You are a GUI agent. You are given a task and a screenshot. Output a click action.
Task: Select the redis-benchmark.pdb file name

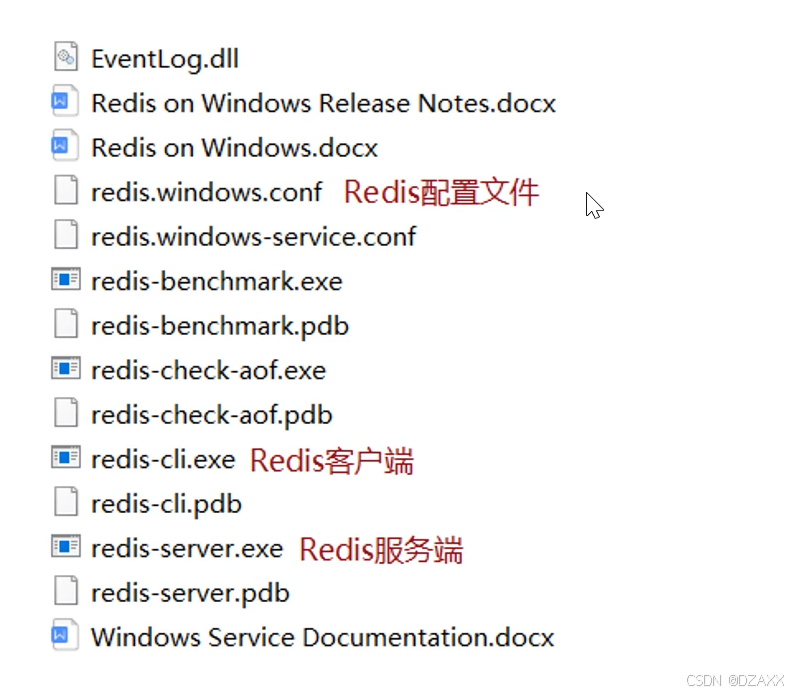coord(220,327)
